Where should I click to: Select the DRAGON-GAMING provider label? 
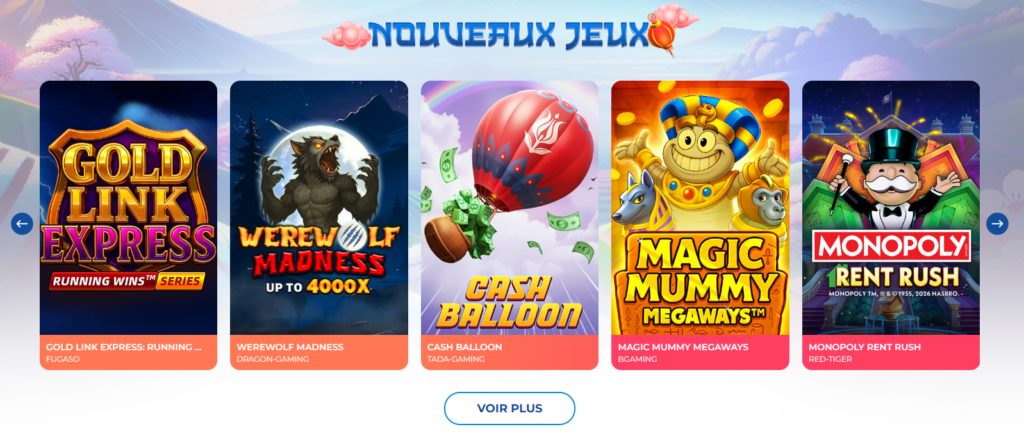[x=272, y=360]
